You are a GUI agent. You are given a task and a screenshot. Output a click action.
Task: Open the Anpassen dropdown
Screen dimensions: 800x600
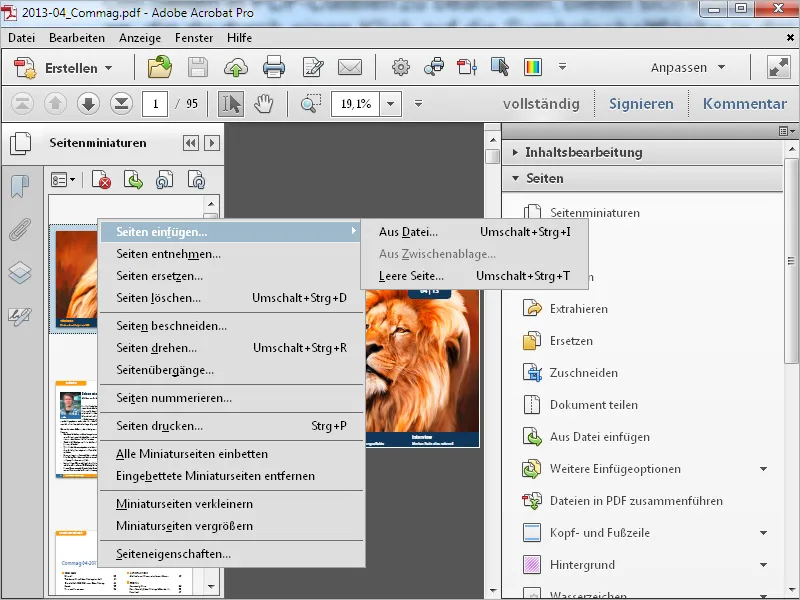[x=688, y=67]
